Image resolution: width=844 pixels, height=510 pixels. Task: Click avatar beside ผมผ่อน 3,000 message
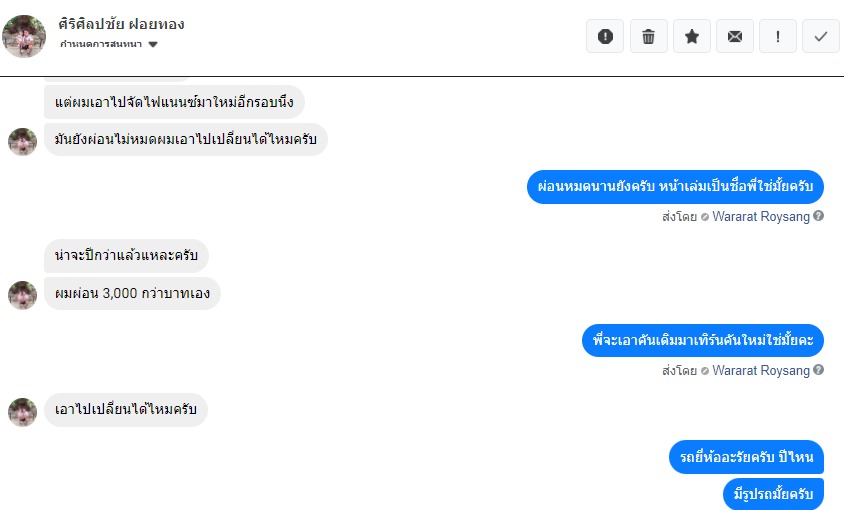(23, 295)
